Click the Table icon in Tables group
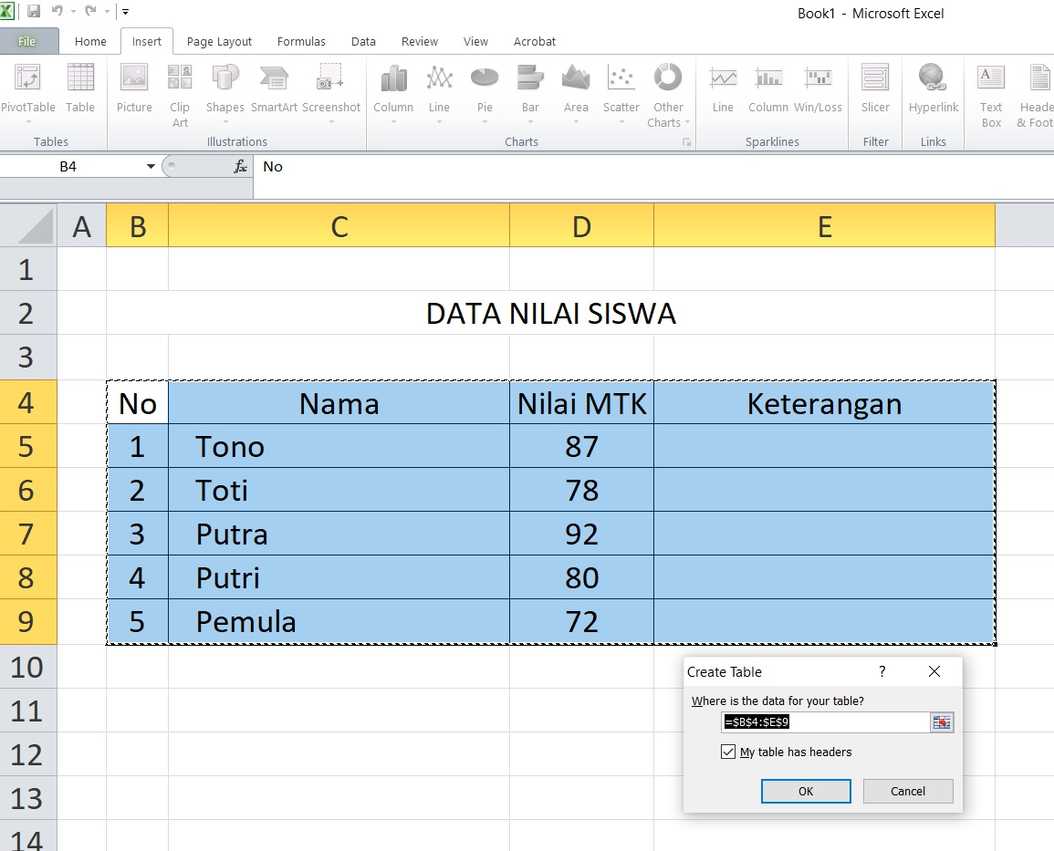 click(x=80, y=88)
